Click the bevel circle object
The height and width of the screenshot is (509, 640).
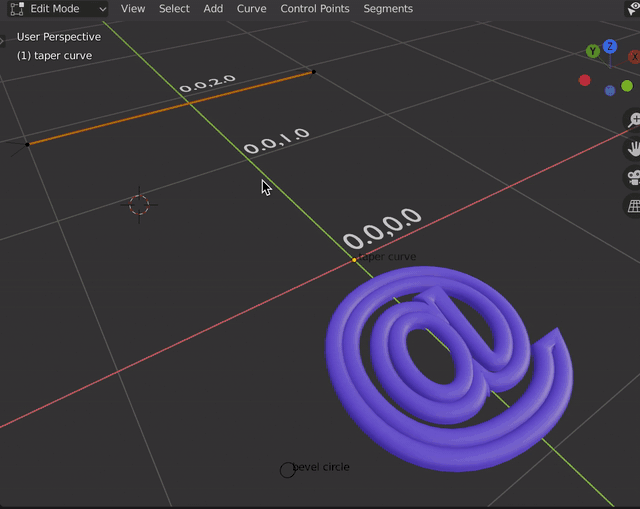pos(287,470)
